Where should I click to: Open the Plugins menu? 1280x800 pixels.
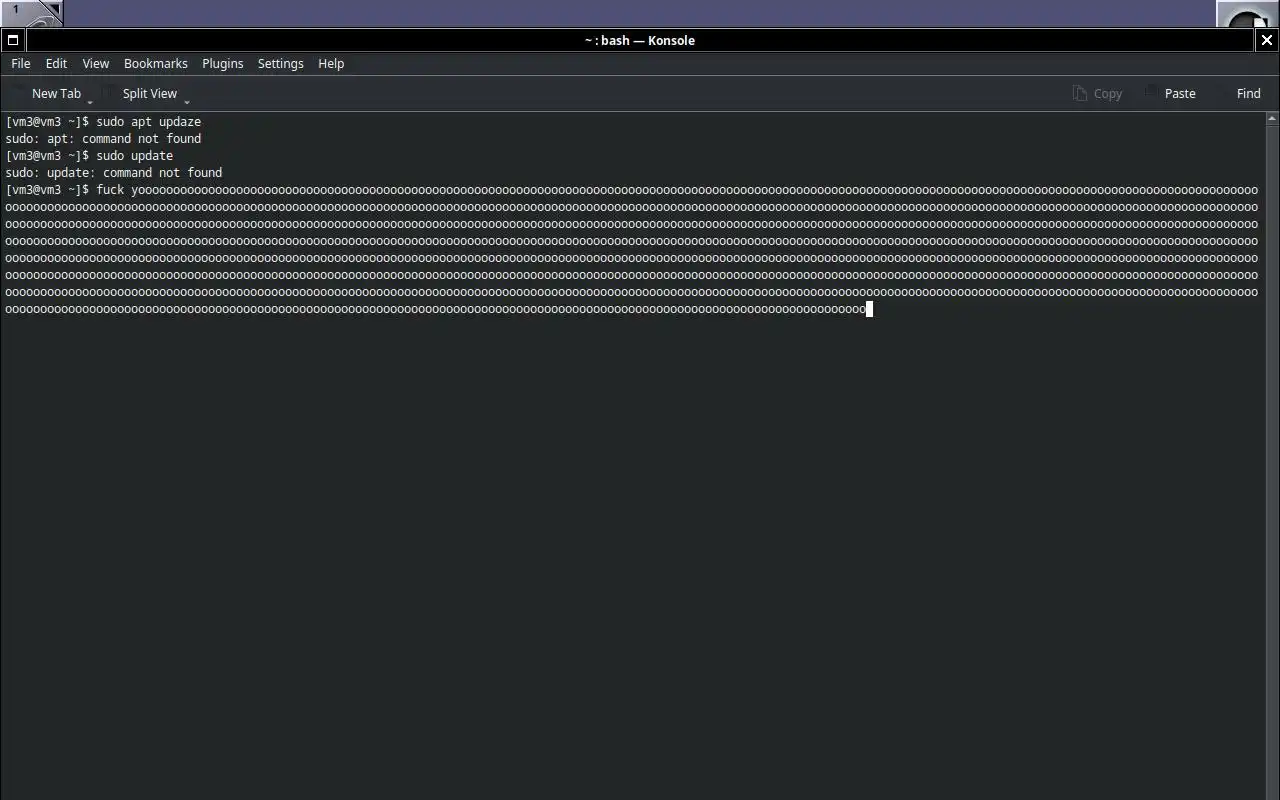pos(223,63)
